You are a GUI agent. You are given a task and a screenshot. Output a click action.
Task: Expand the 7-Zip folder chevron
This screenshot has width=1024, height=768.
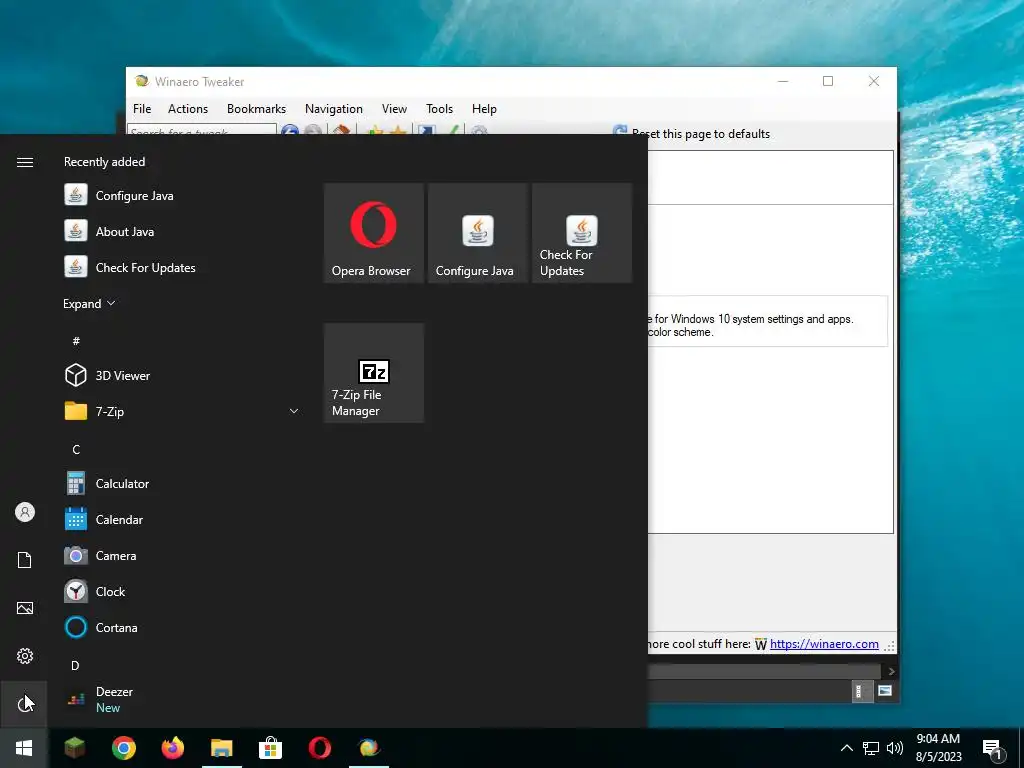point(294,411)
